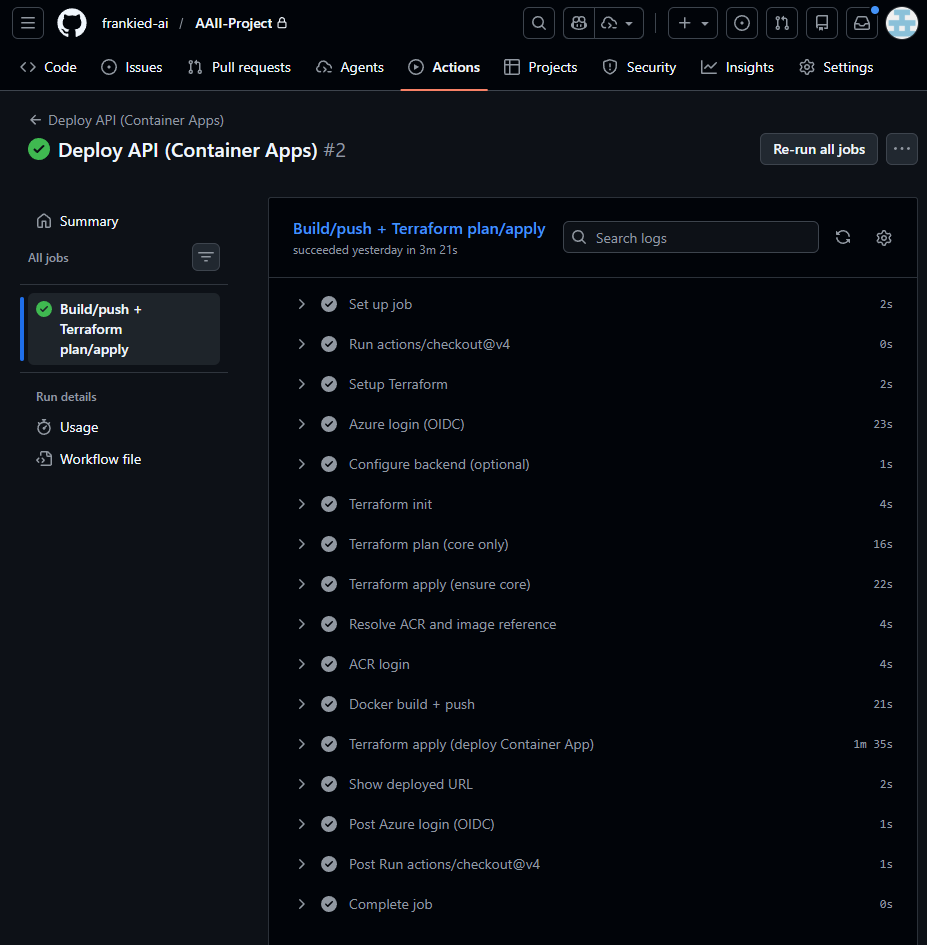Viewport: 927px width, 945px height.
Task: Click the filter icon beside All jobs
Action: tap(205, 257)
